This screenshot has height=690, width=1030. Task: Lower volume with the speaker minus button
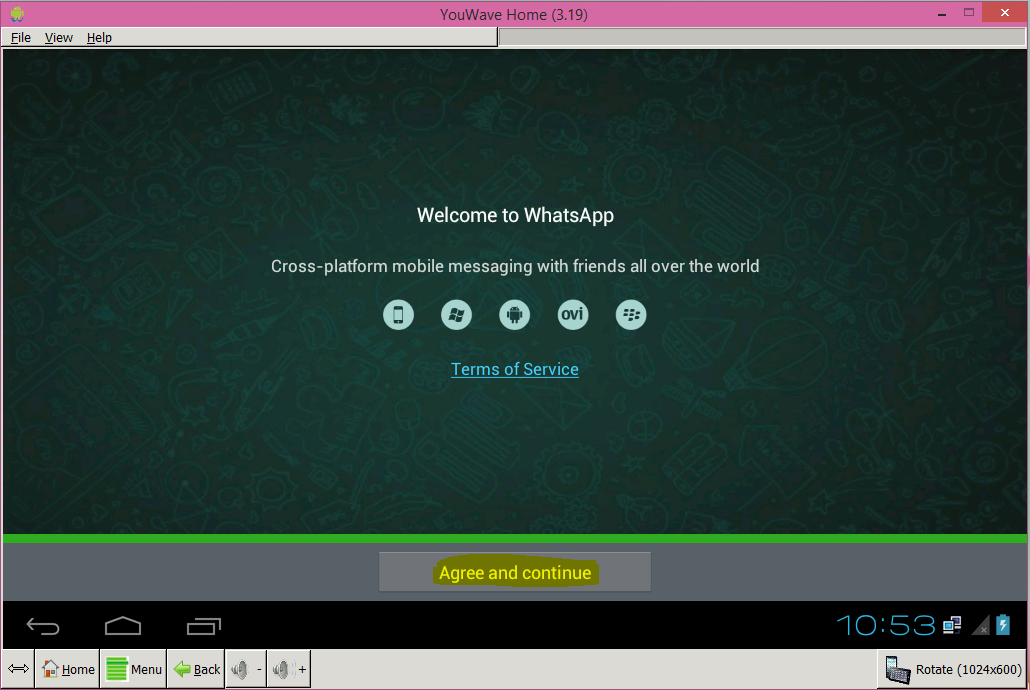[x=246, y=669]
